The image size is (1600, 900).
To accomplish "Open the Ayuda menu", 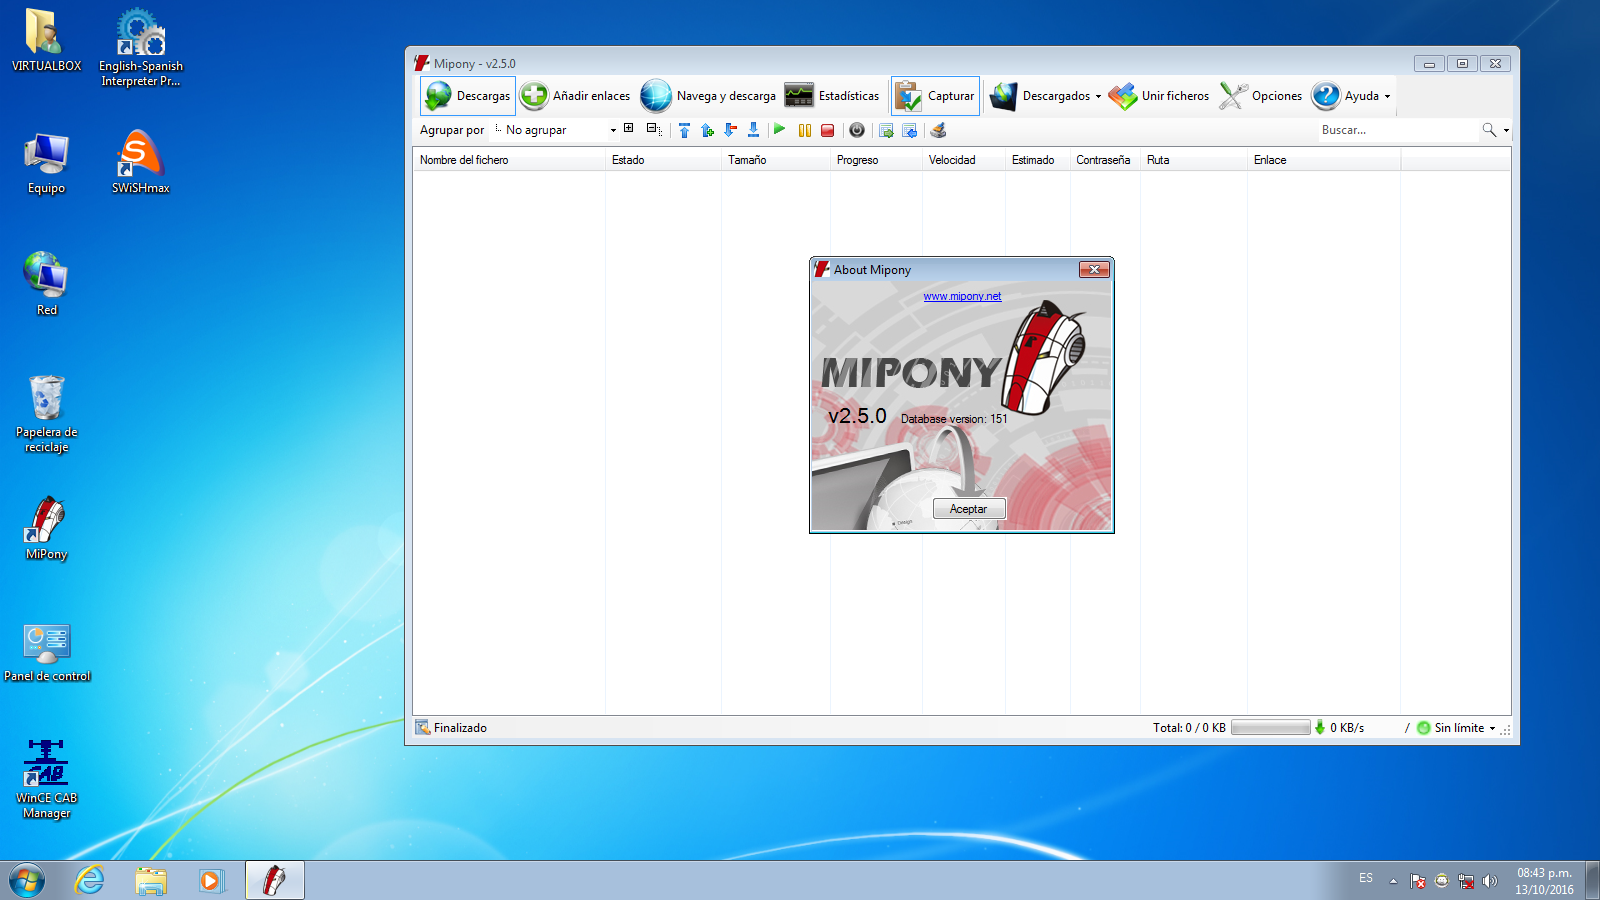I will click(x=1351, y=96).
